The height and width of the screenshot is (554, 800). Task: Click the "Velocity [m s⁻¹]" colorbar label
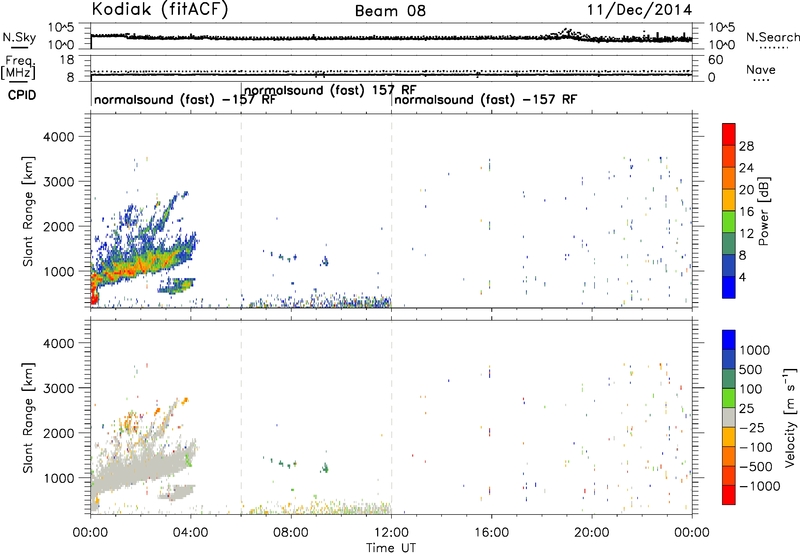coord(790,418)
